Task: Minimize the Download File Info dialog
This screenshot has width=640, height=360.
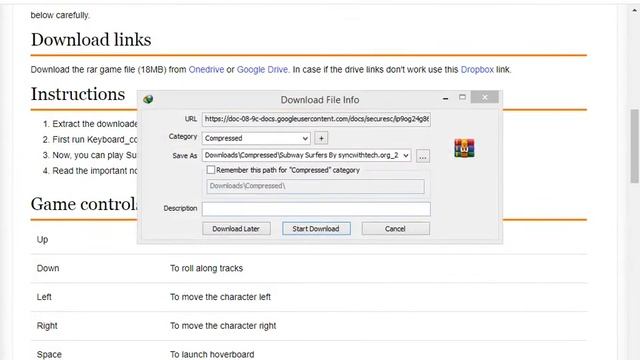Action: (x=445, y=98)
